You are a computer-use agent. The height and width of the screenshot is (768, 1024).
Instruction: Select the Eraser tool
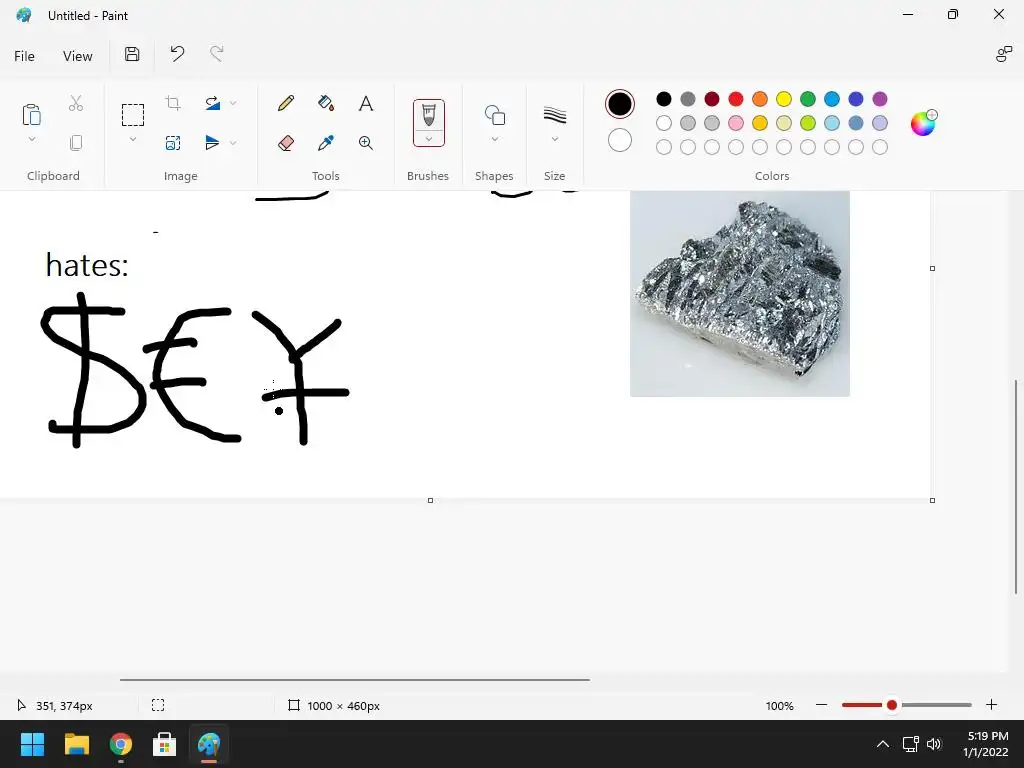[x=285, y=143]
